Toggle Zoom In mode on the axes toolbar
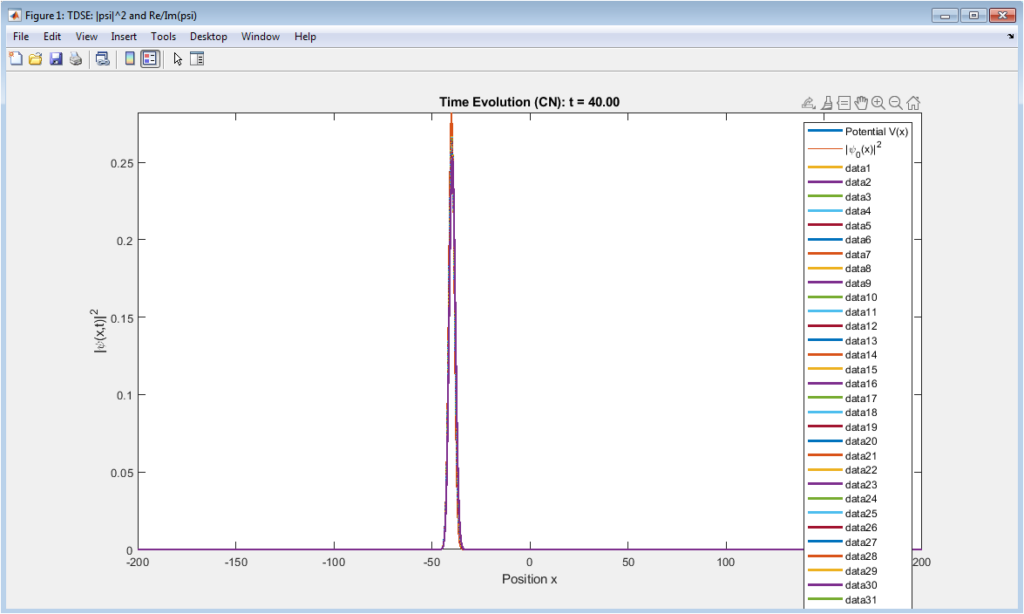 tap(876, 101)
